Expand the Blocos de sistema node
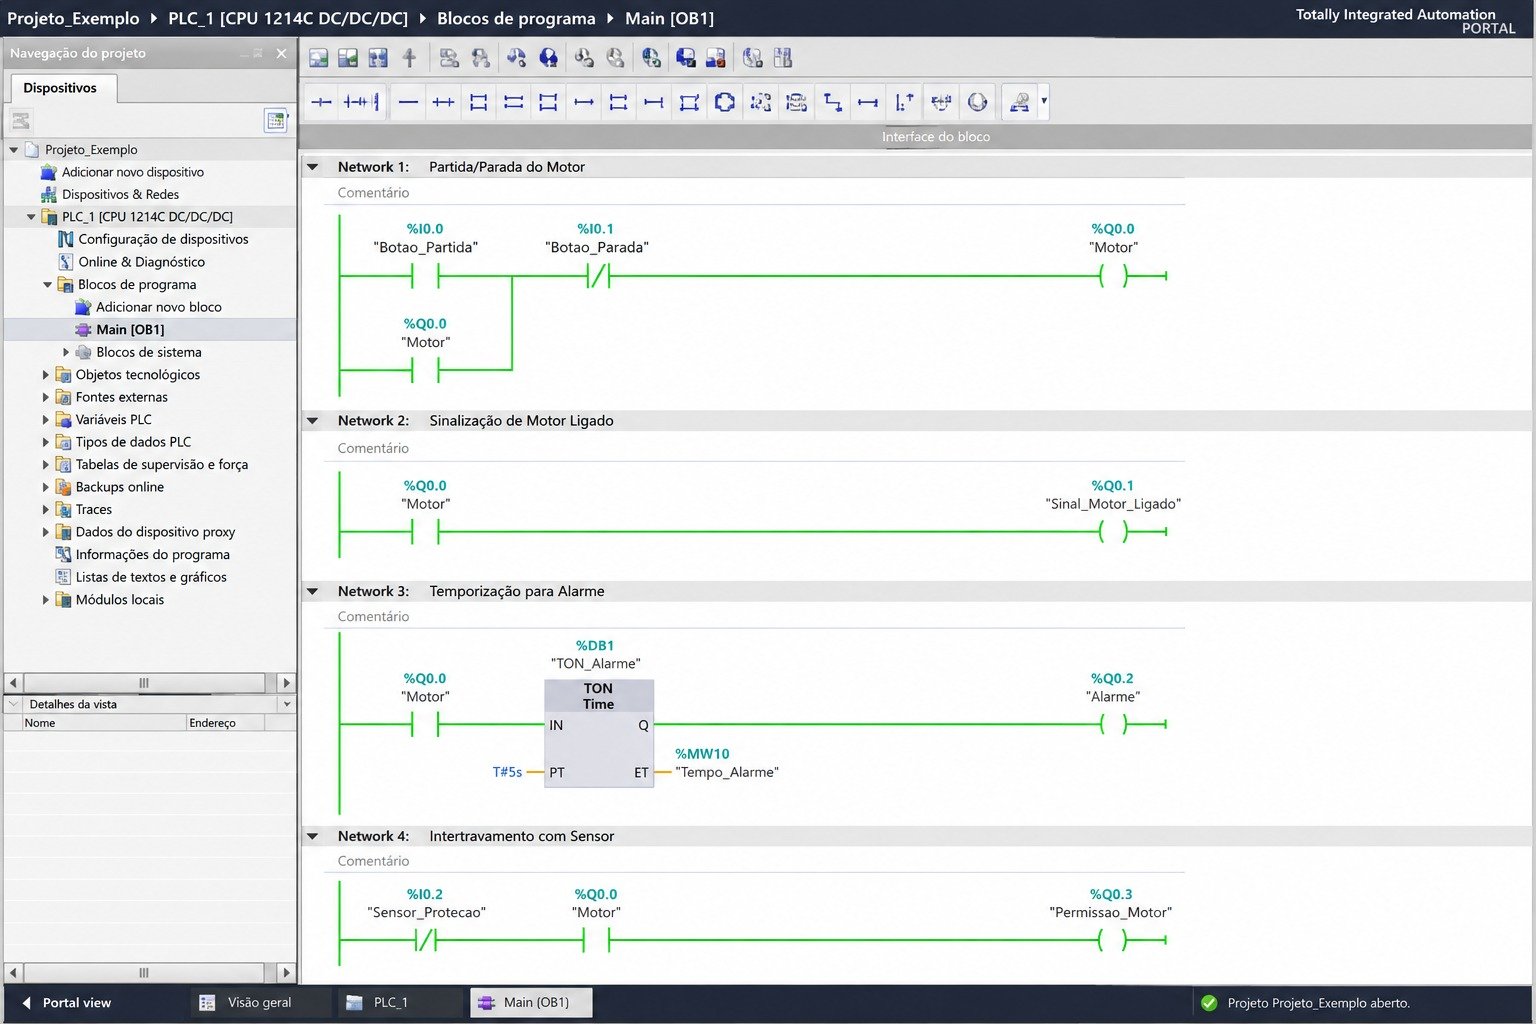Viewport: 1536px width, 1024px height. (x=66, y=352)
